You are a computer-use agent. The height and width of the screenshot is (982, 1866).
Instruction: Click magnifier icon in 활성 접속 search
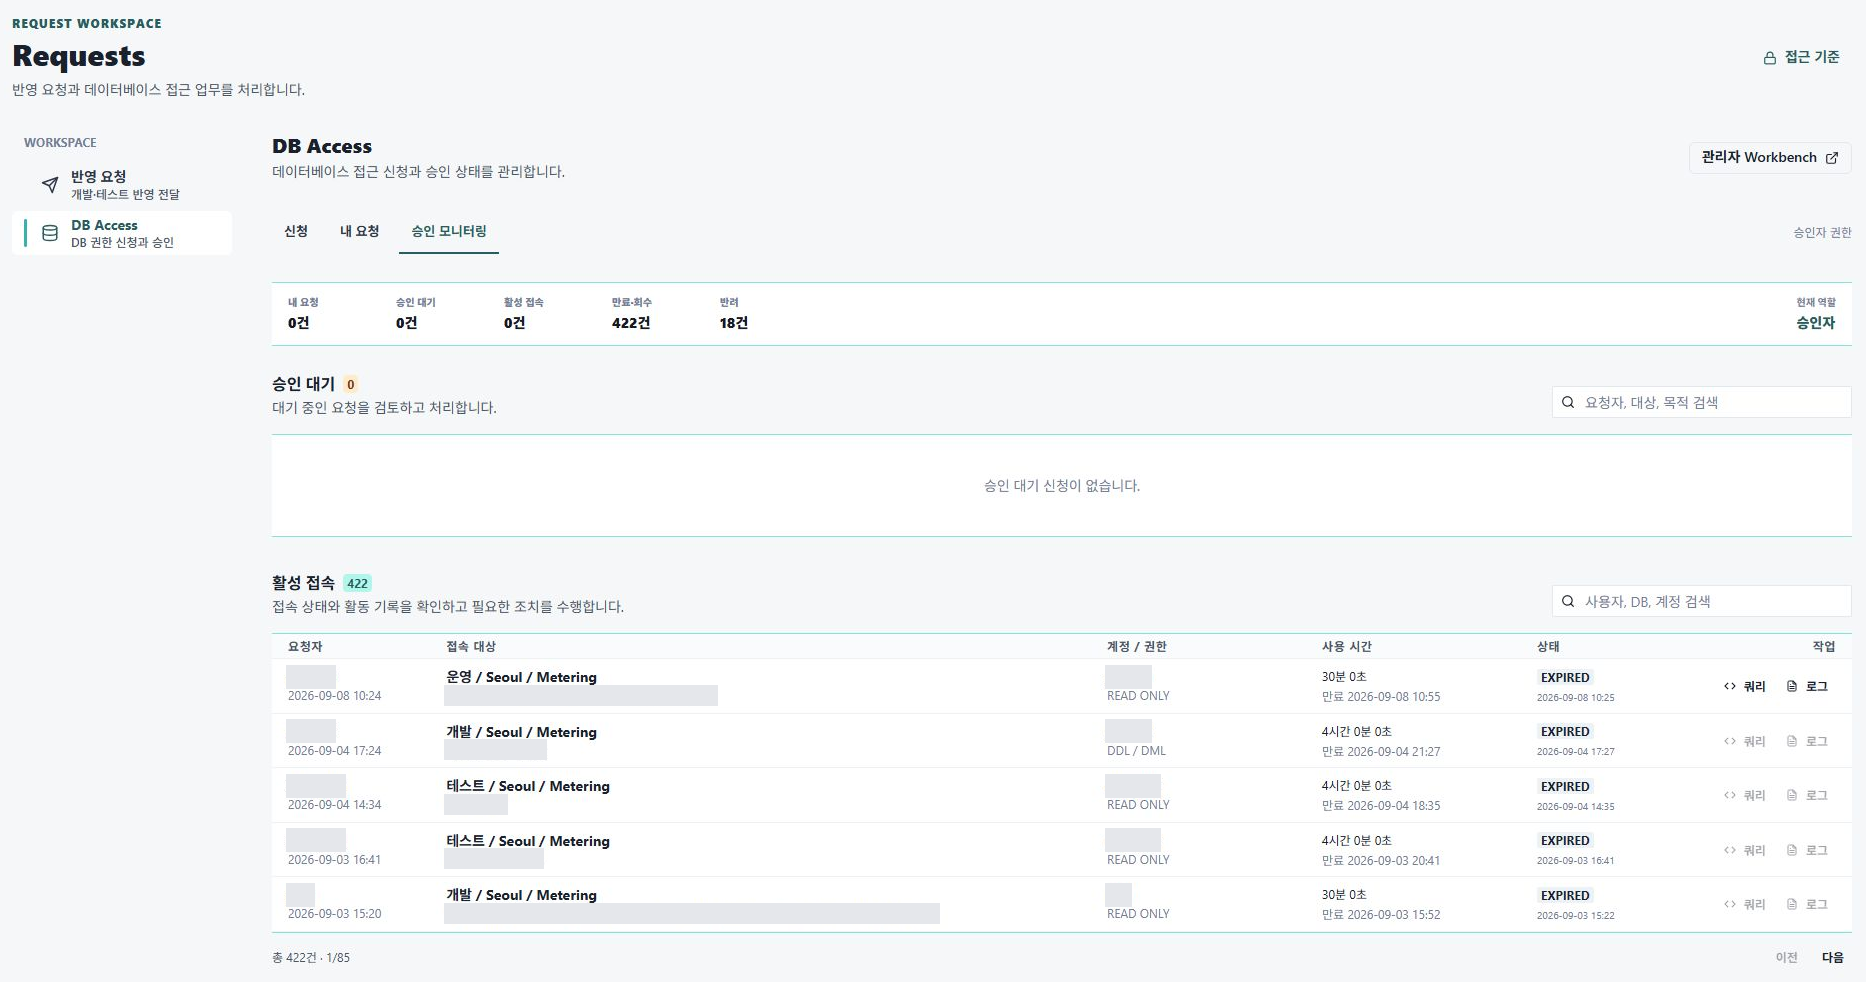[1568, 601]
